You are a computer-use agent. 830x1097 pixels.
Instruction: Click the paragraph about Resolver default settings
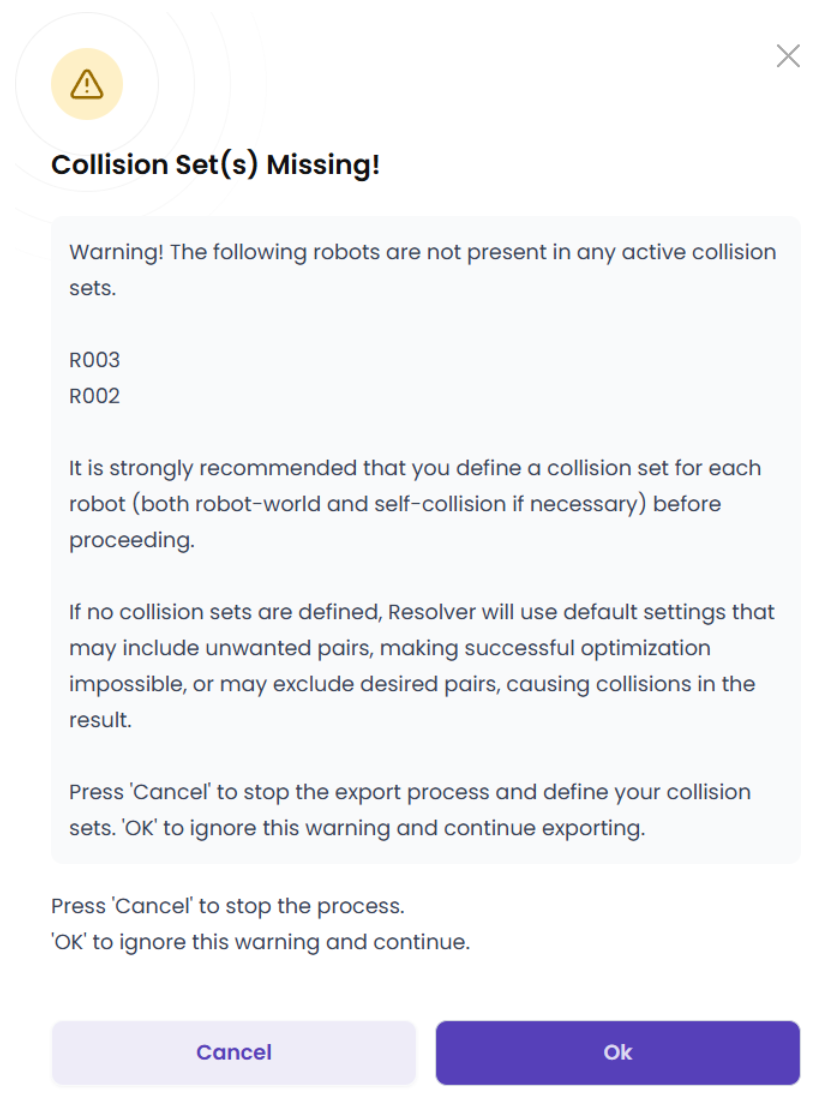(422, 665)
